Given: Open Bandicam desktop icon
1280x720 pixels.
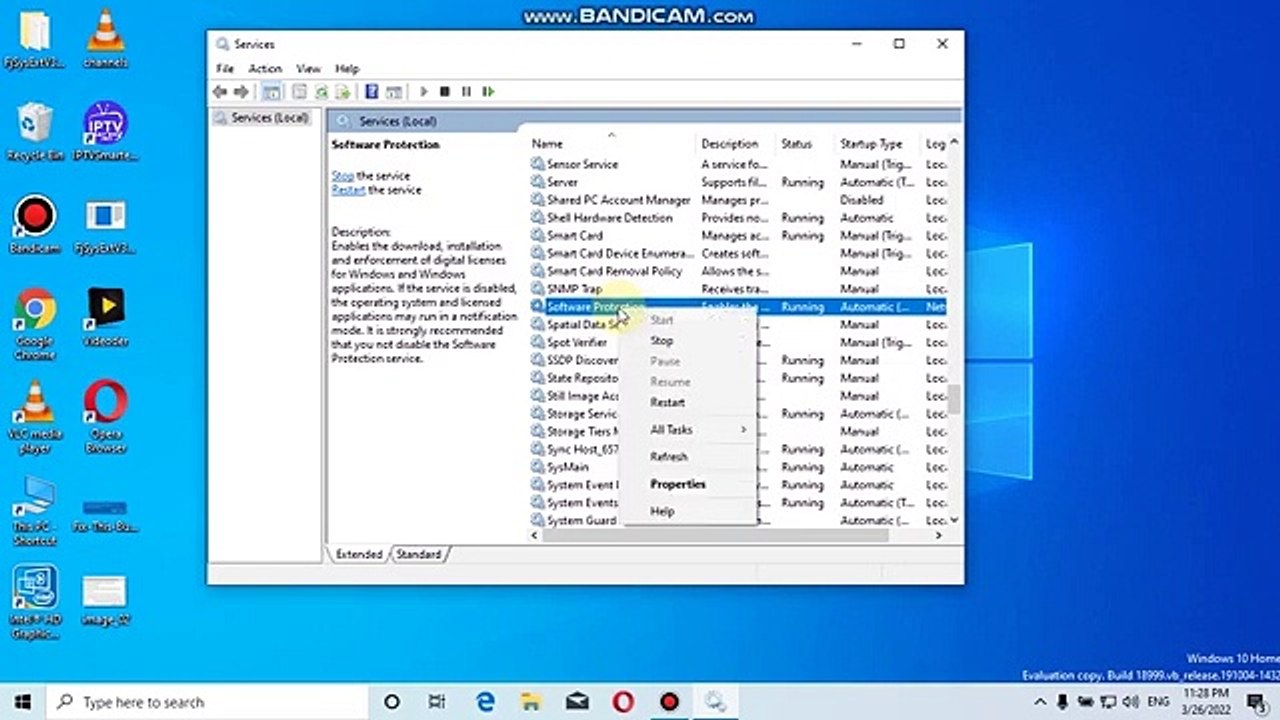Looking at the screenshot, I should pos(35,225).
